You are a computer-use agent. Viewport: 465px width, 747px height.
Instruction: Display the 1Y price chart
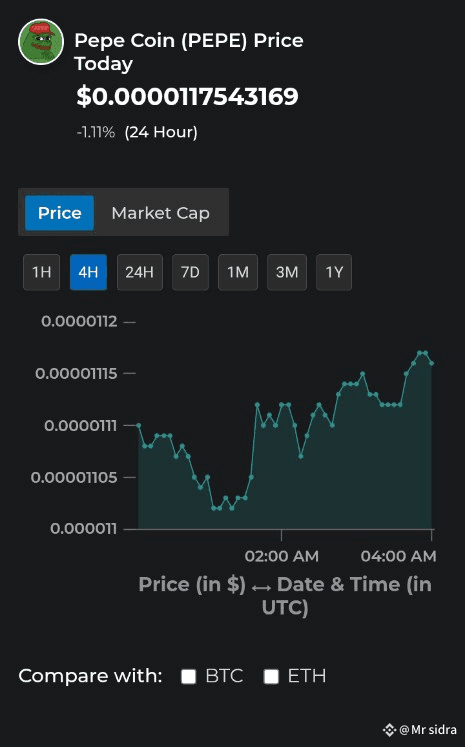pos(334,272)
